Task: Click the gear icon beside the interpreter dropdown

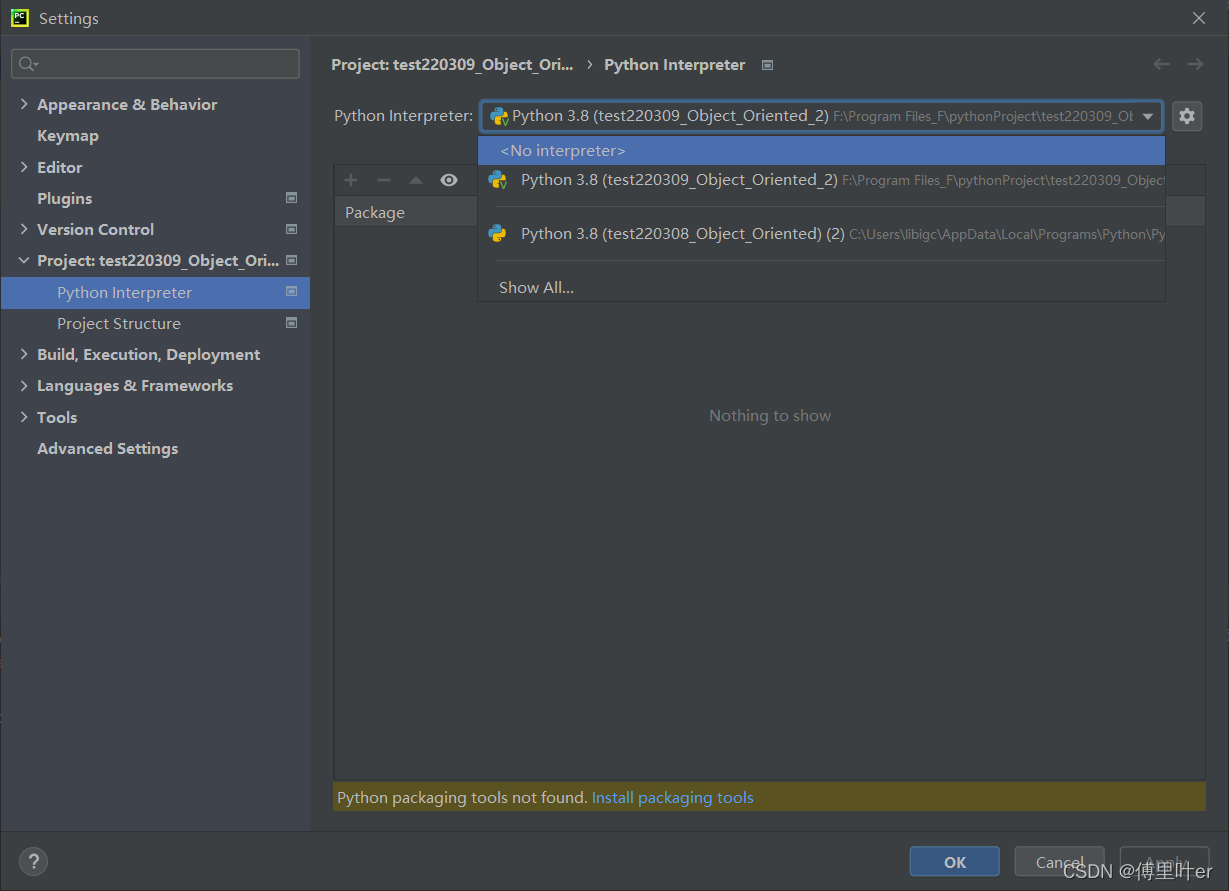Action: [x=1186, y=116]
